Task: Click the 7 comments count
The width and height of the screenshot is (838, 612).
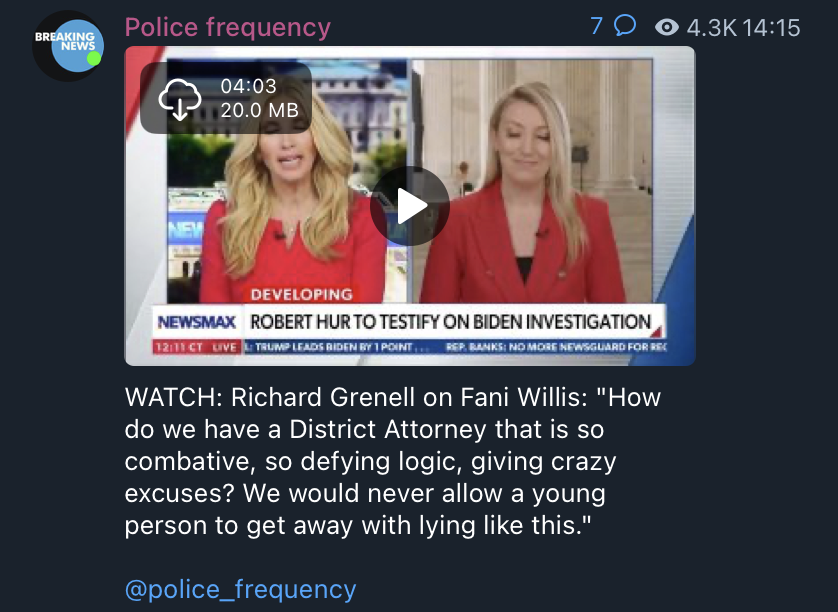Action: [596, 26]
